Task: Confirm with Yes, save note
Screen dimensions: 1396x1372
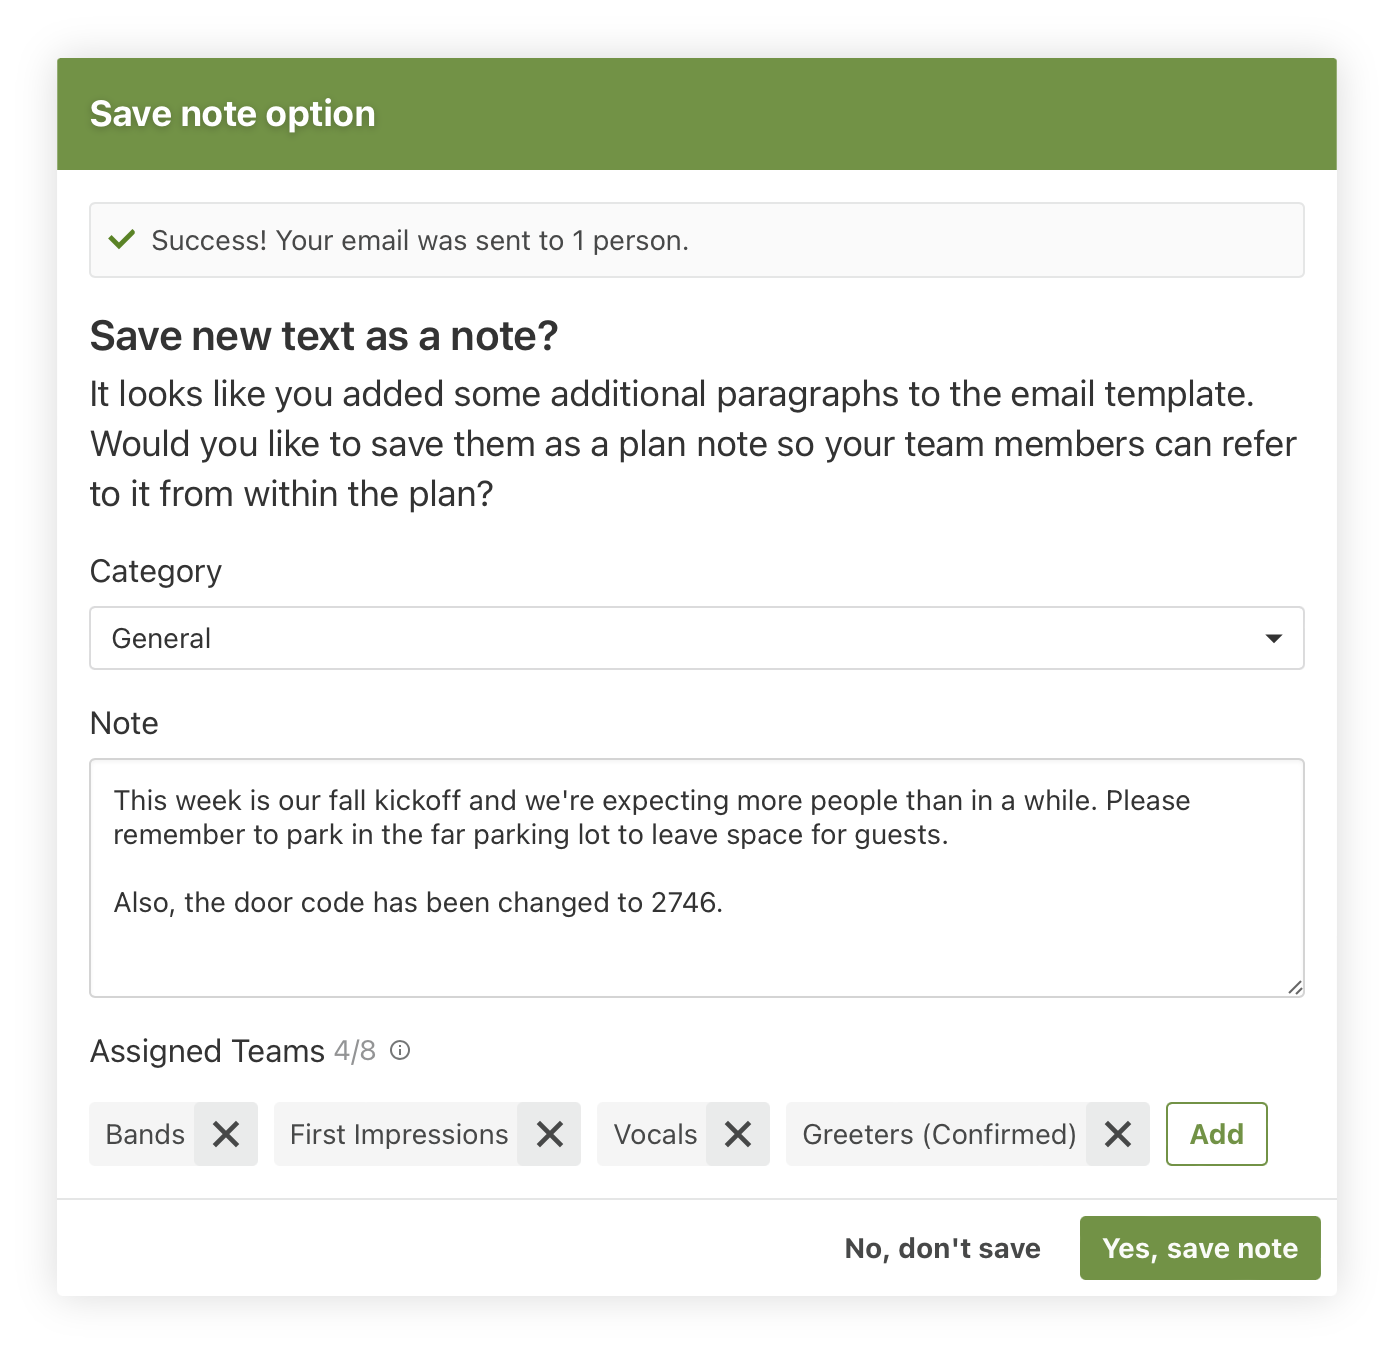Action: [1200, 1248]
